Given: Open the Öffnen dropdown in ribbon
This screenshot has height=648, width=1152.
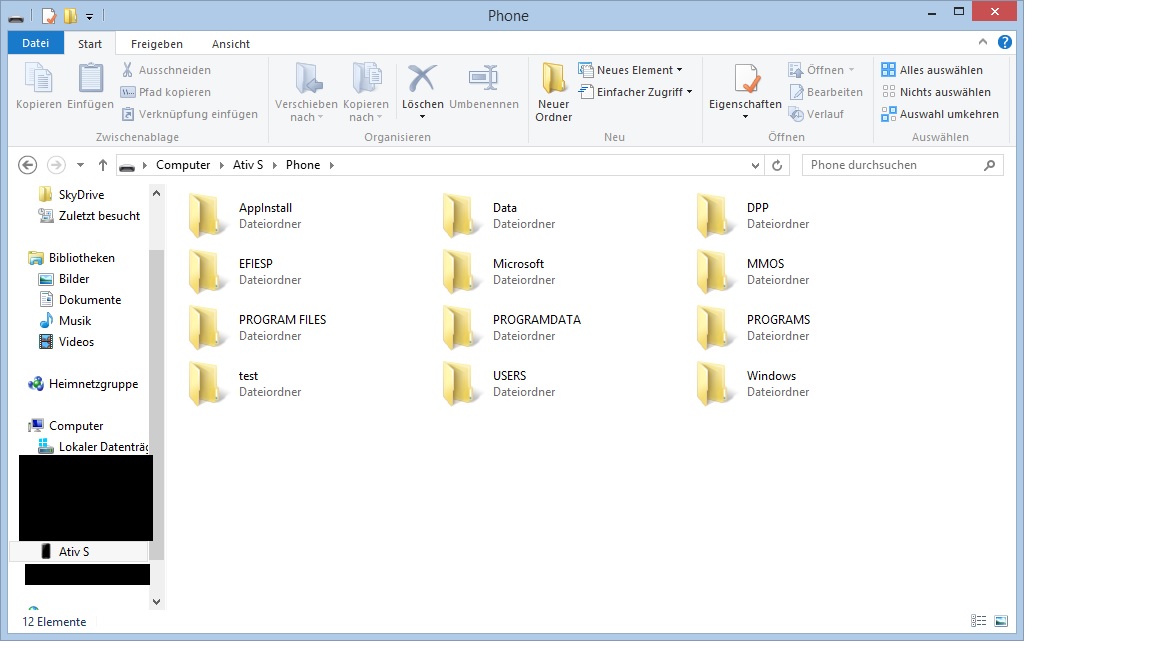Looking at the screenshot, I should click(x=821, y=70).
